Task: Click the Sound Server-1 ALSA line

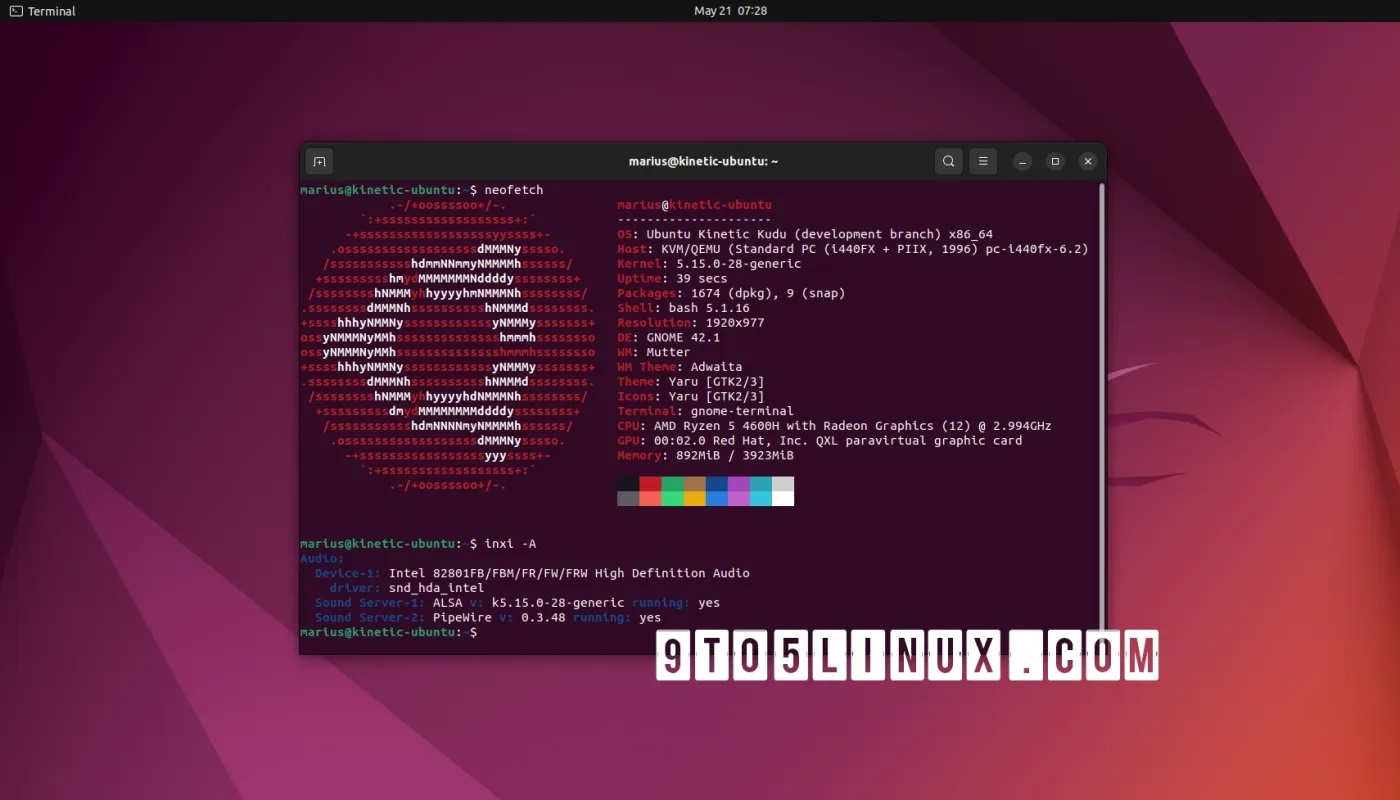Action: coord(517,603)
